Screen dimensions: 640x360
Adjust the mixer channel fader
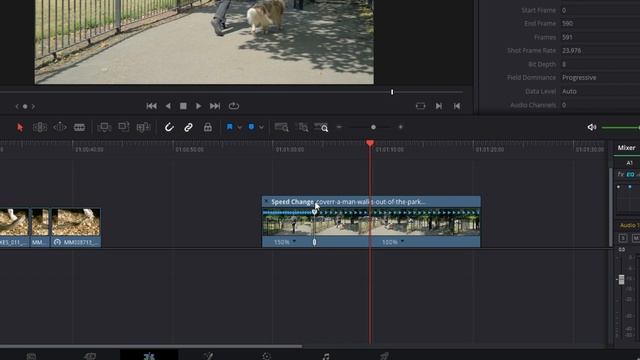(621, 279)
